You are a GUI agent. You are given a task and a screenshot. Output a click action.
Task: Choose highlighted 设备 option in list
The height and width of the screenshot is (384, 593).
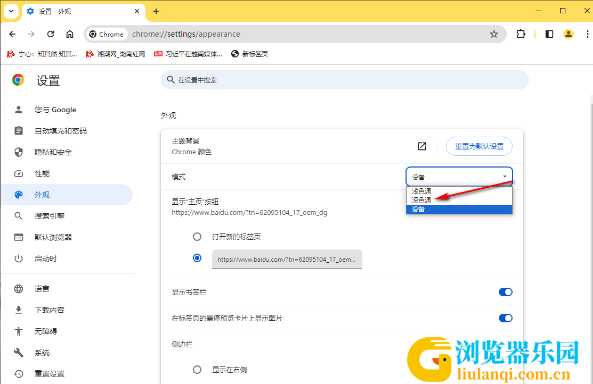point(459,209)
